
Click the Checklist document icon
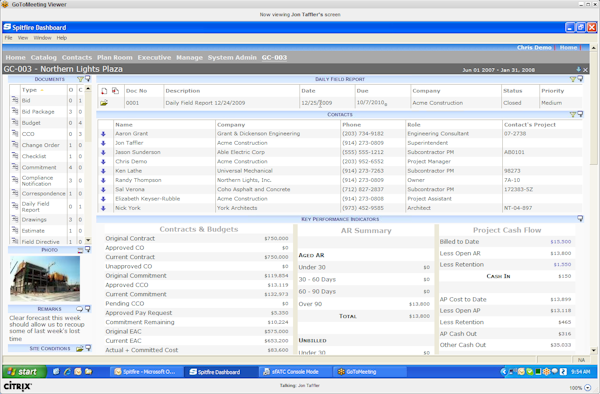pyautogui.click(x=15, y=155)
